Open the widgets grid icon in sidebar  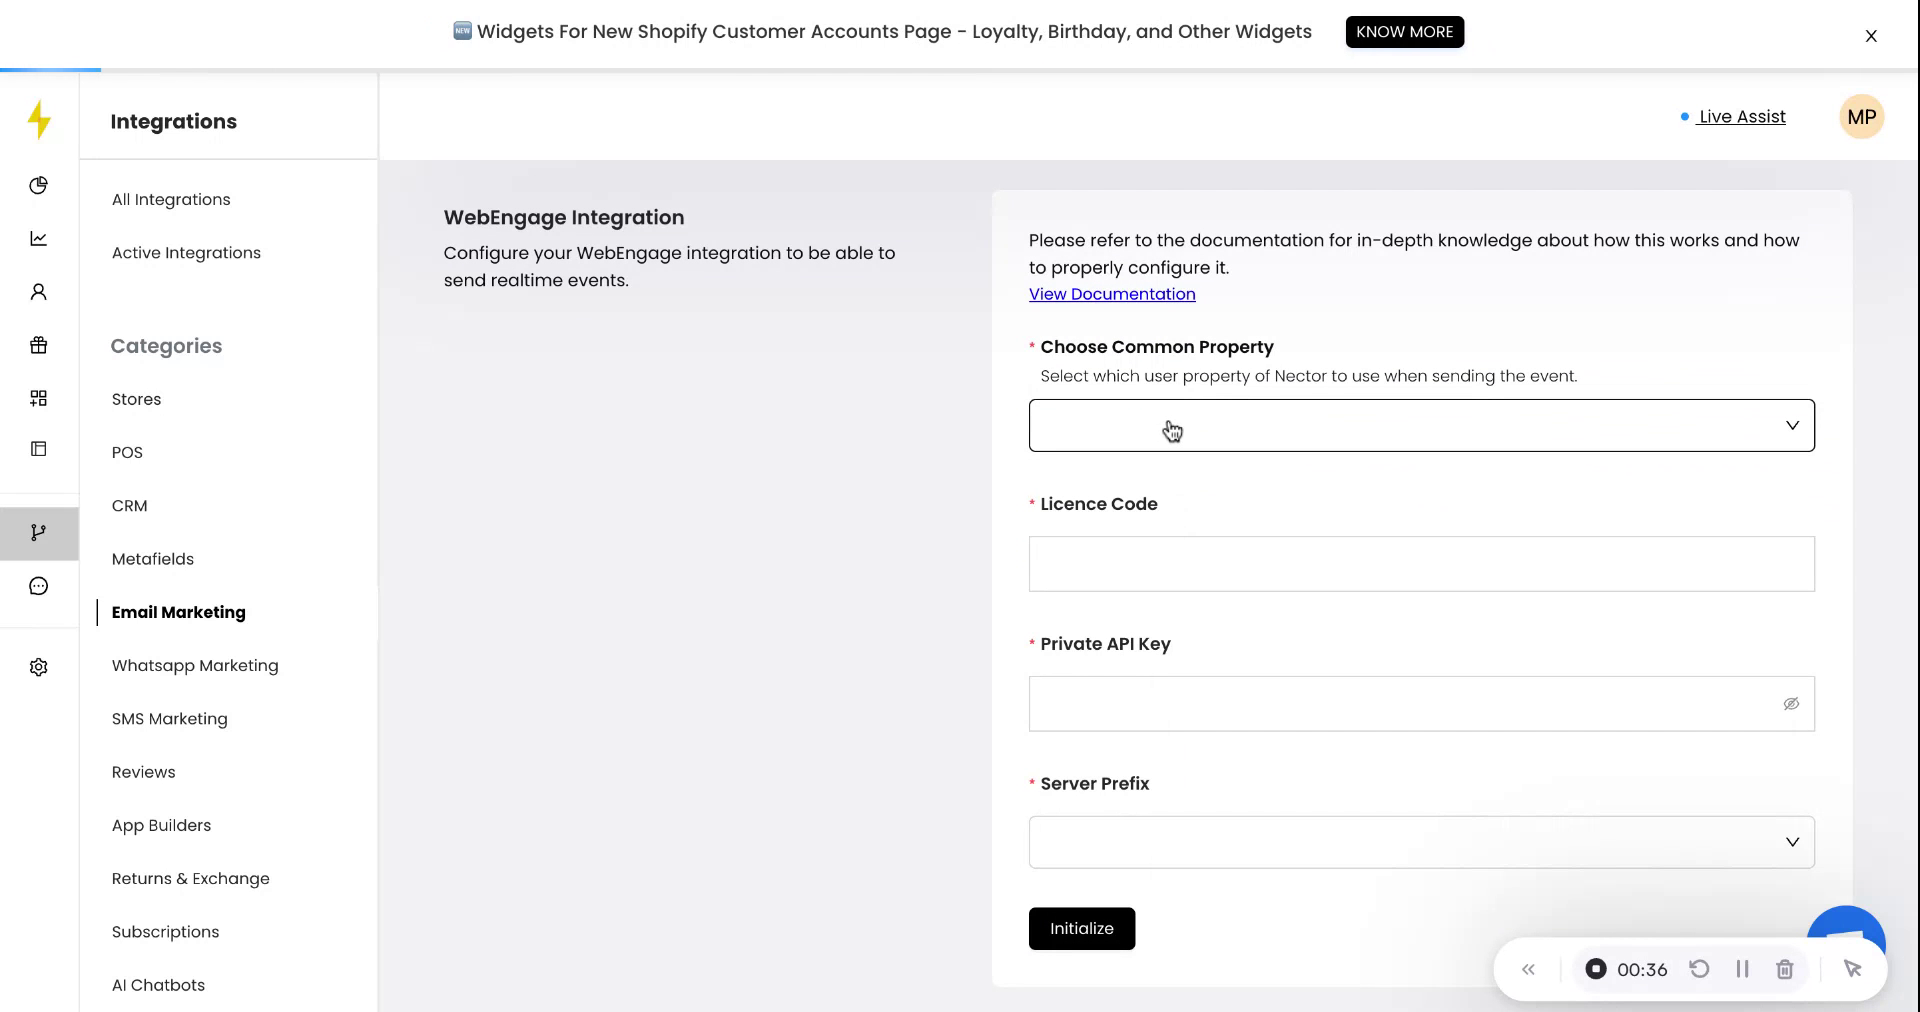click(x=38, y=398)
